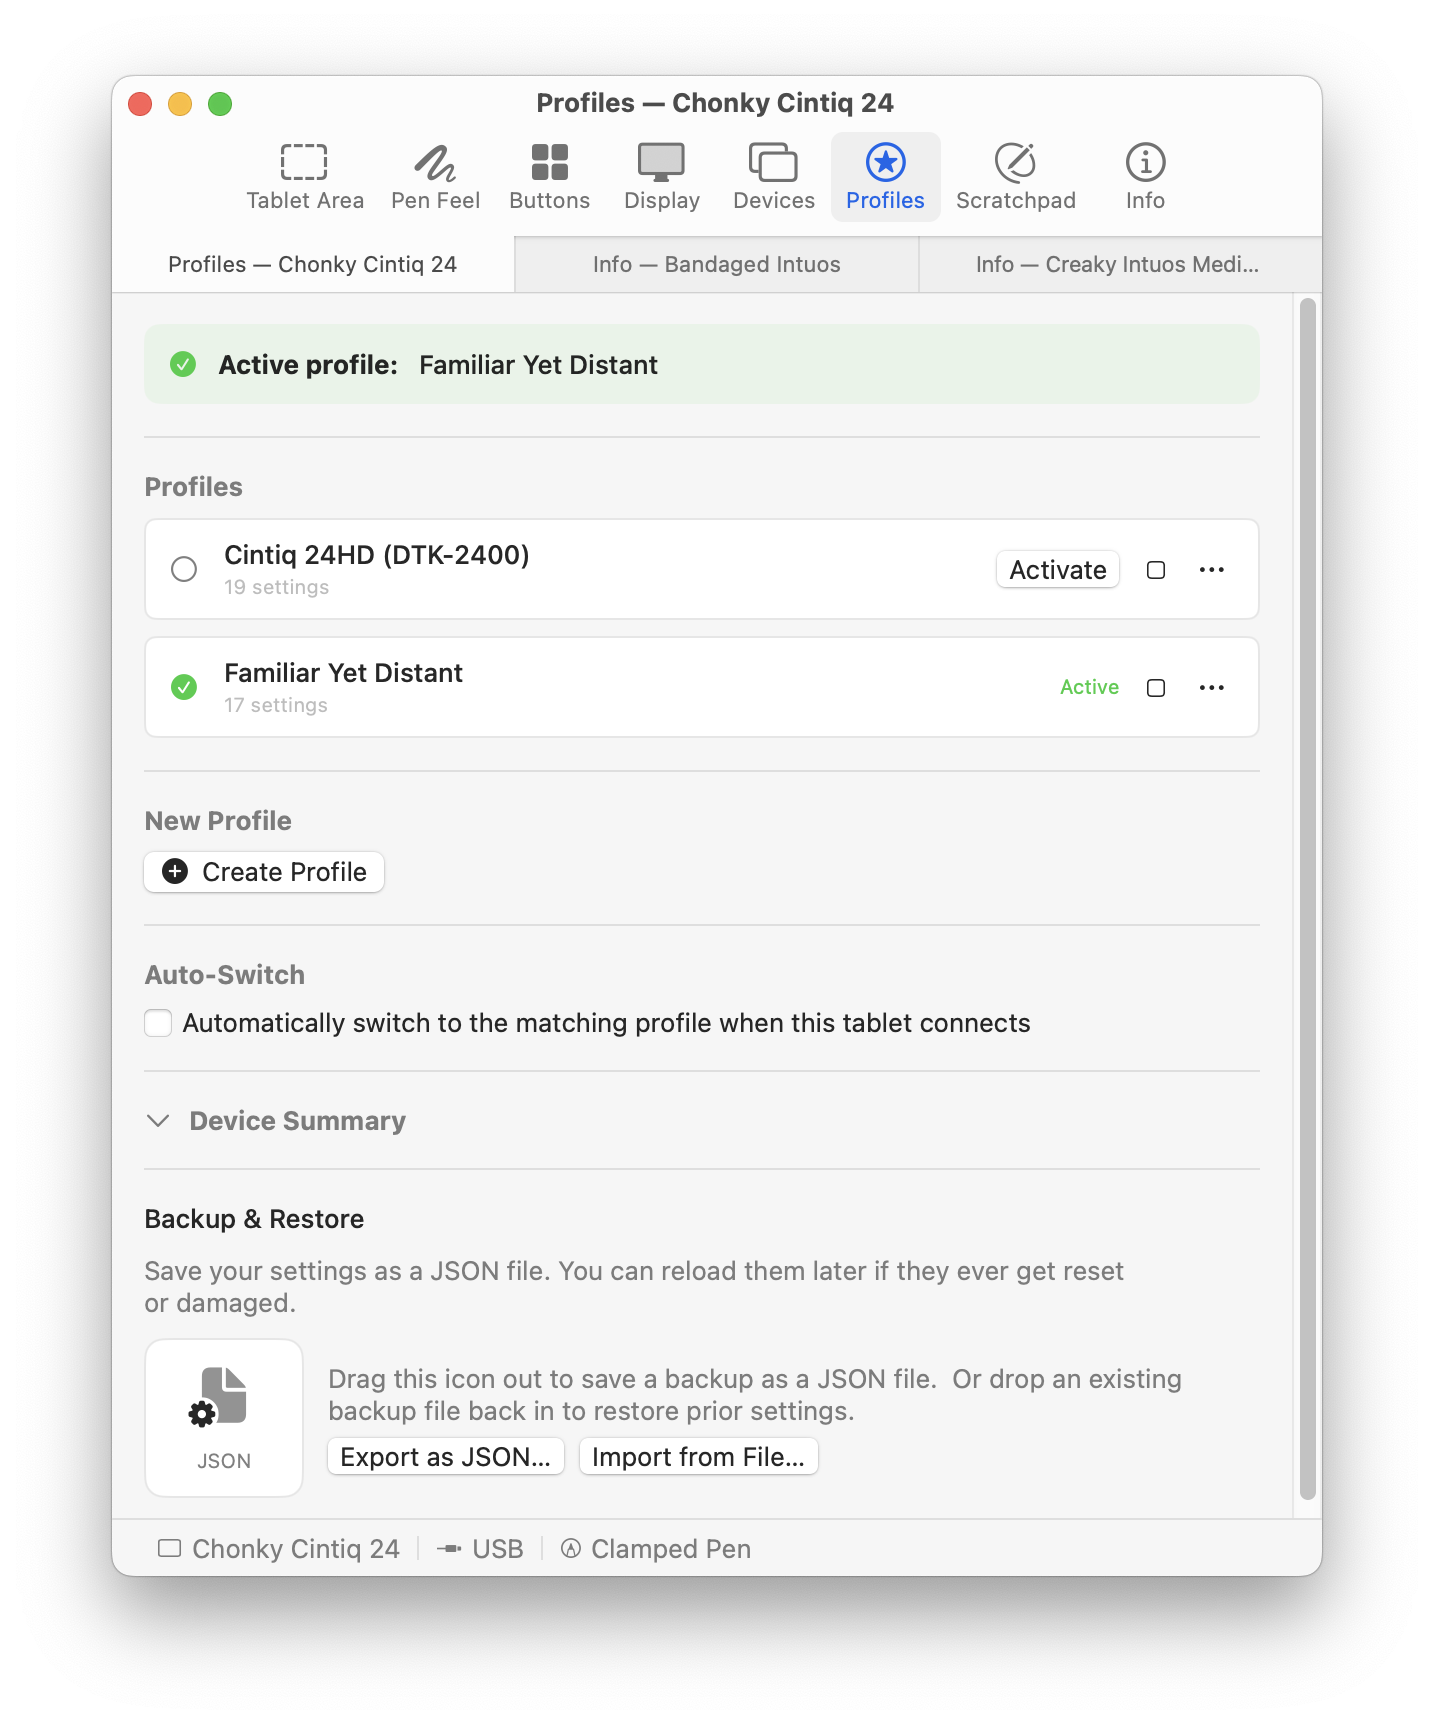The width and height of the screenshot is (1434, 1724).
Task: Open more options for Cintiq 24HD profile
Action: [x=1212, y=570]
